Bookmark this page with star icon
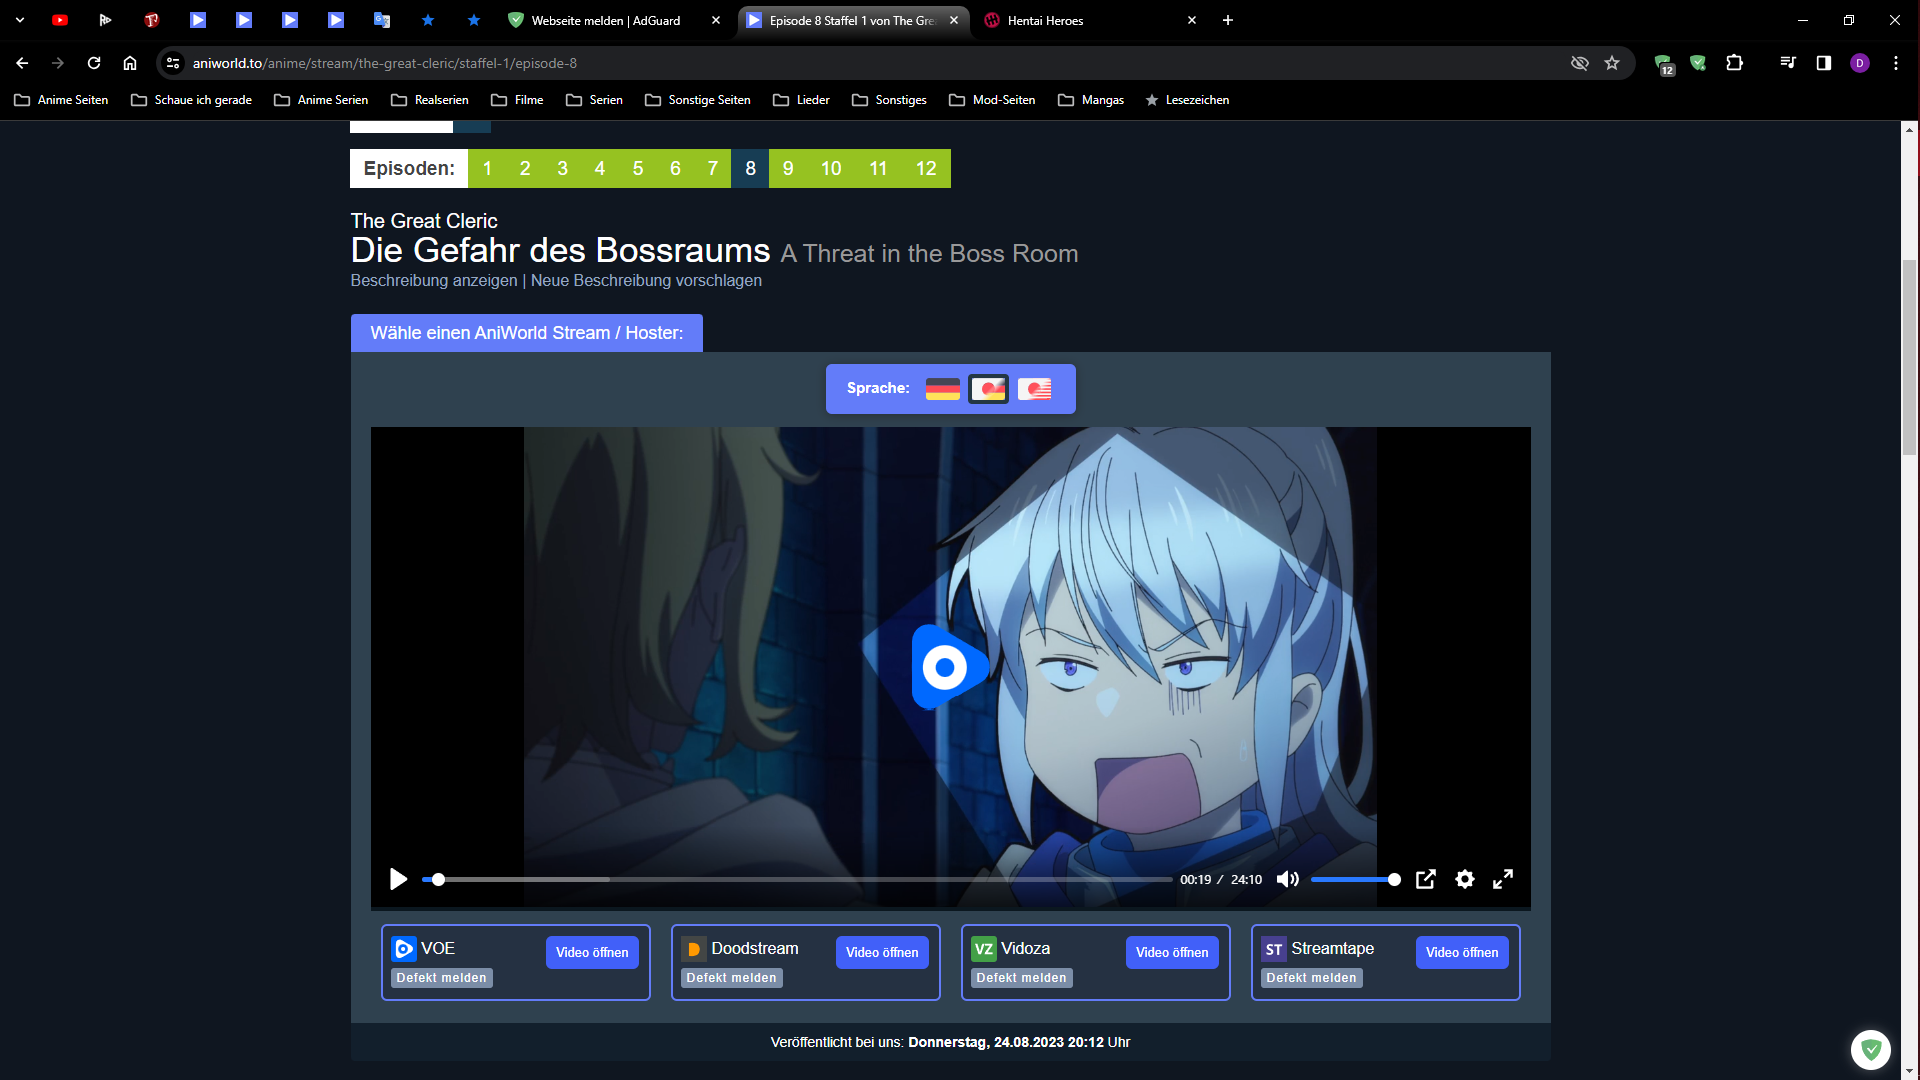 (1611, 63)
